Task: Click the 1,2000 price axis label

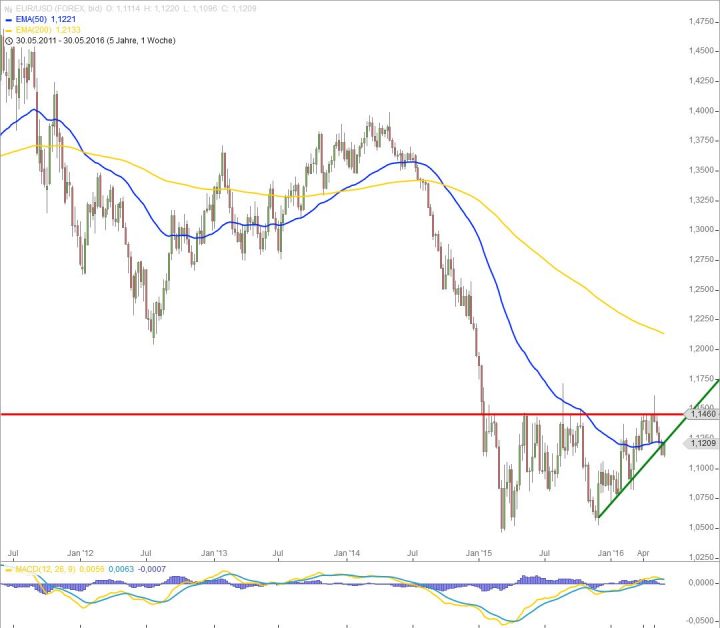Action: [x=702, y=349]
